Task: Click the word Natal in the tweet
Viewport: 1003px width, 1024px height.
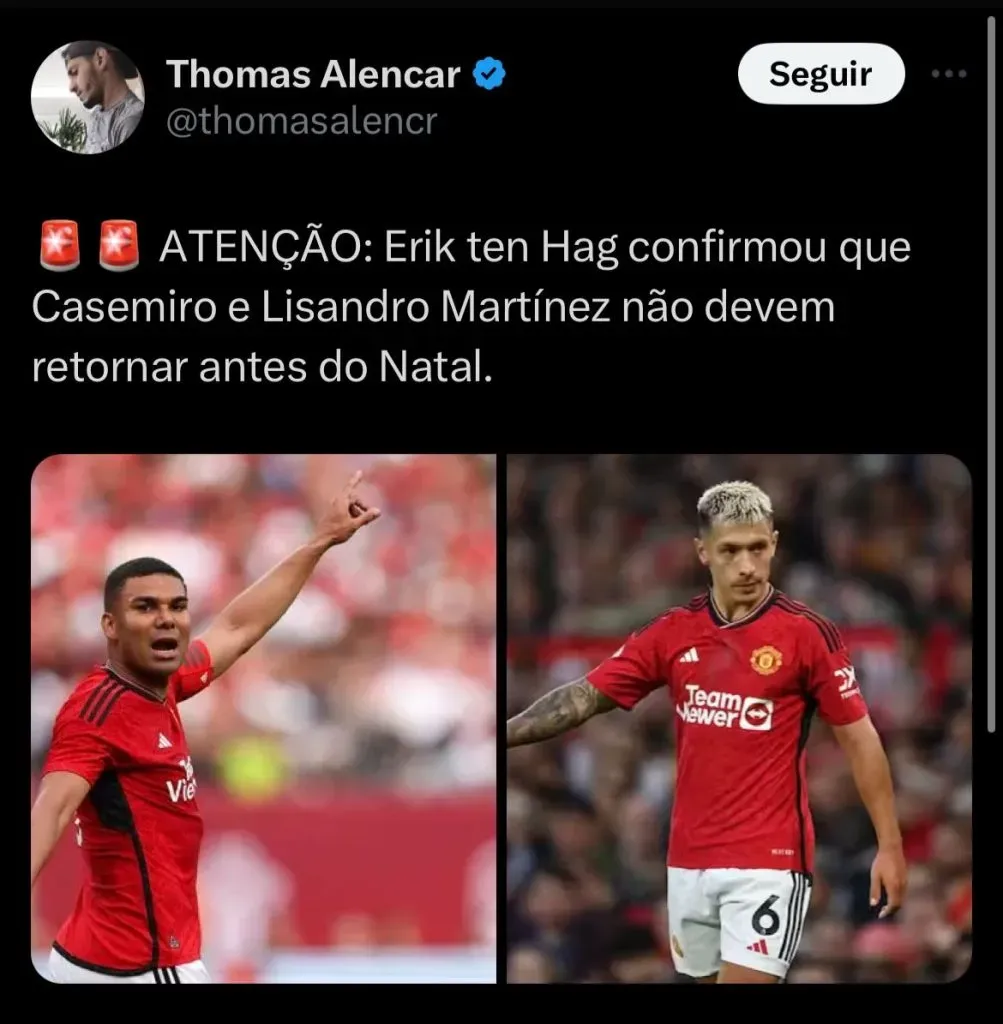Action: click(x=435, y=367)
